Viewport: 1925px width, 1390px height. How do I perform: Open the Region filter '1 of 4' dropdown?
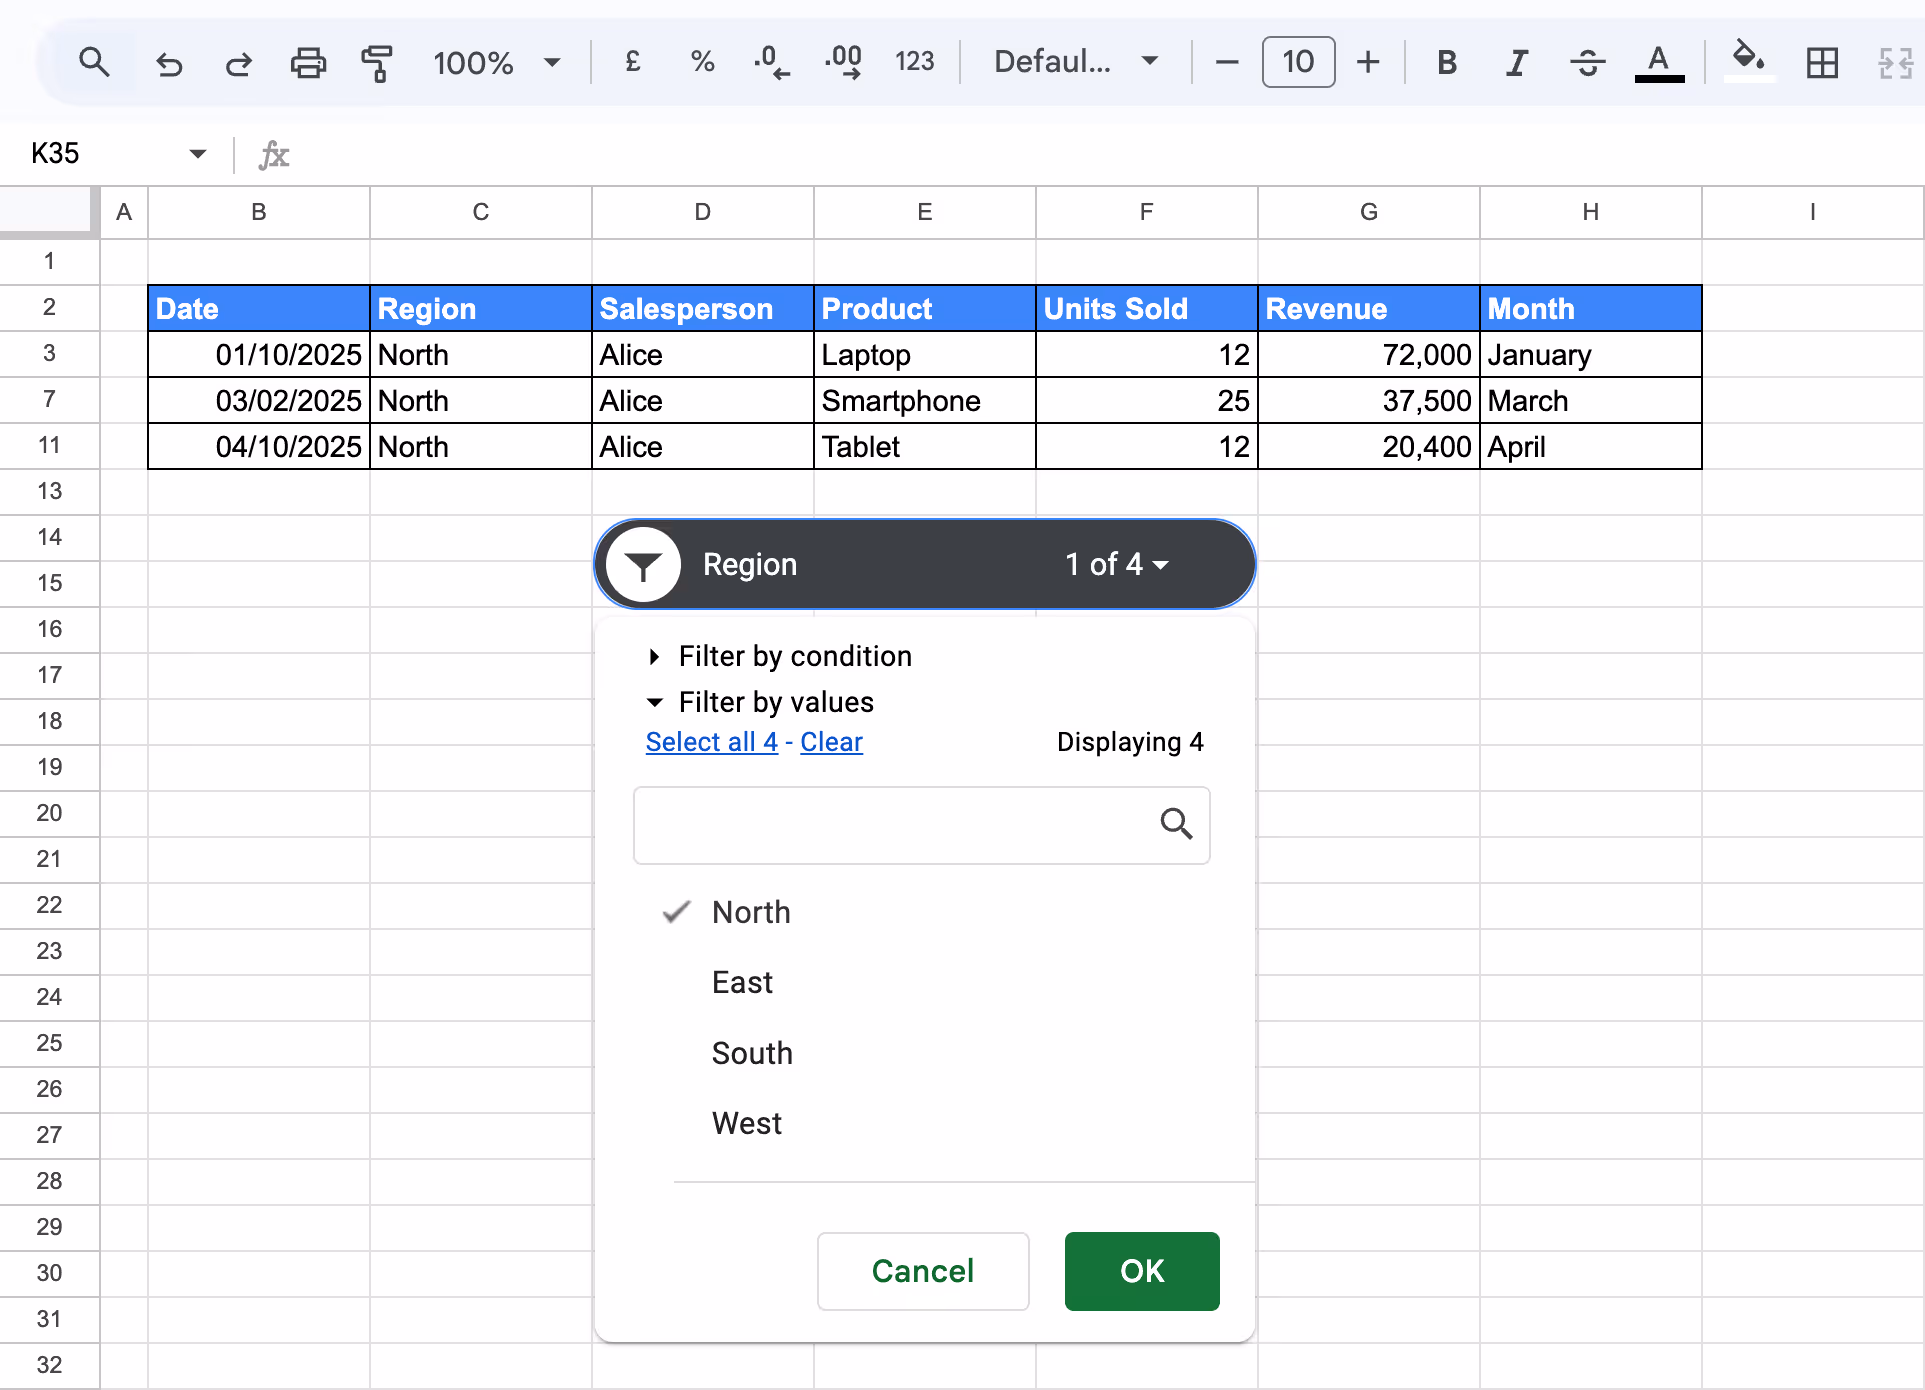point(1115,564)
